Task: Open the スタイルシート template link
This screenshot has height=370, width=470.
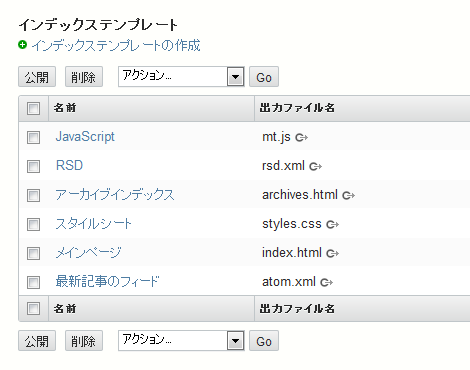Action: coord(93,224)
